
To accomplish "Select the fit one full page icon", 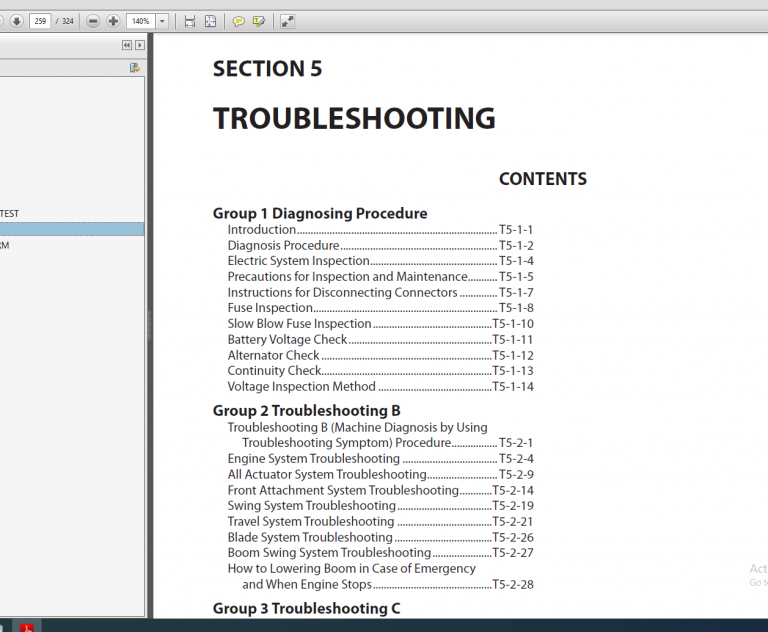I will click(x=210, y=21).
